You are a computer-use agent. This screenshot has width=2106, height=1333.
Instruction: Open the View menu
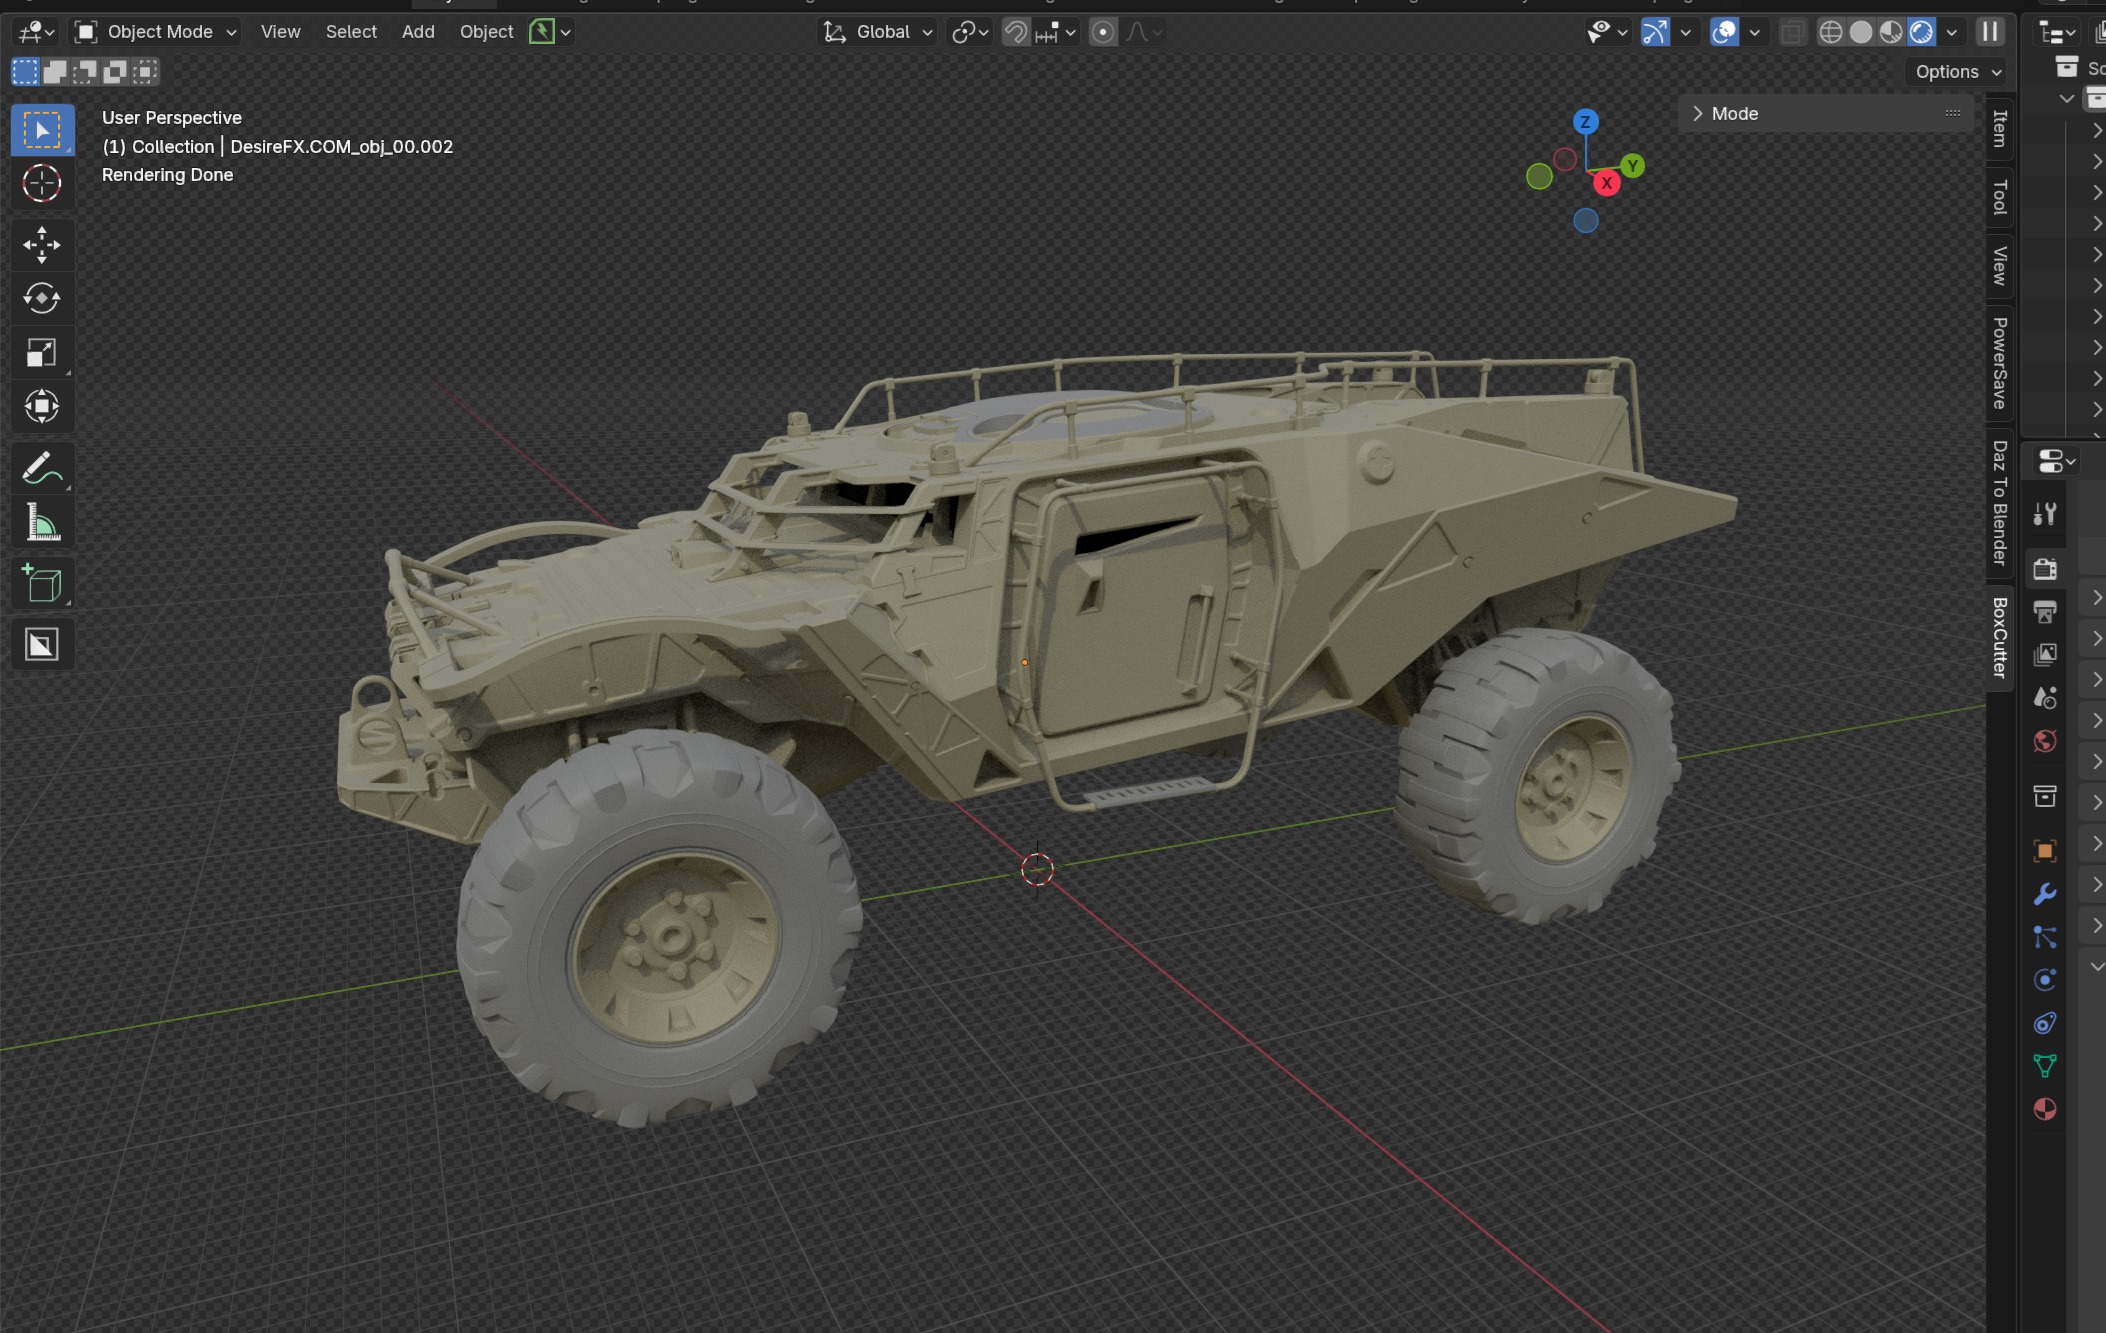[280, 32]
